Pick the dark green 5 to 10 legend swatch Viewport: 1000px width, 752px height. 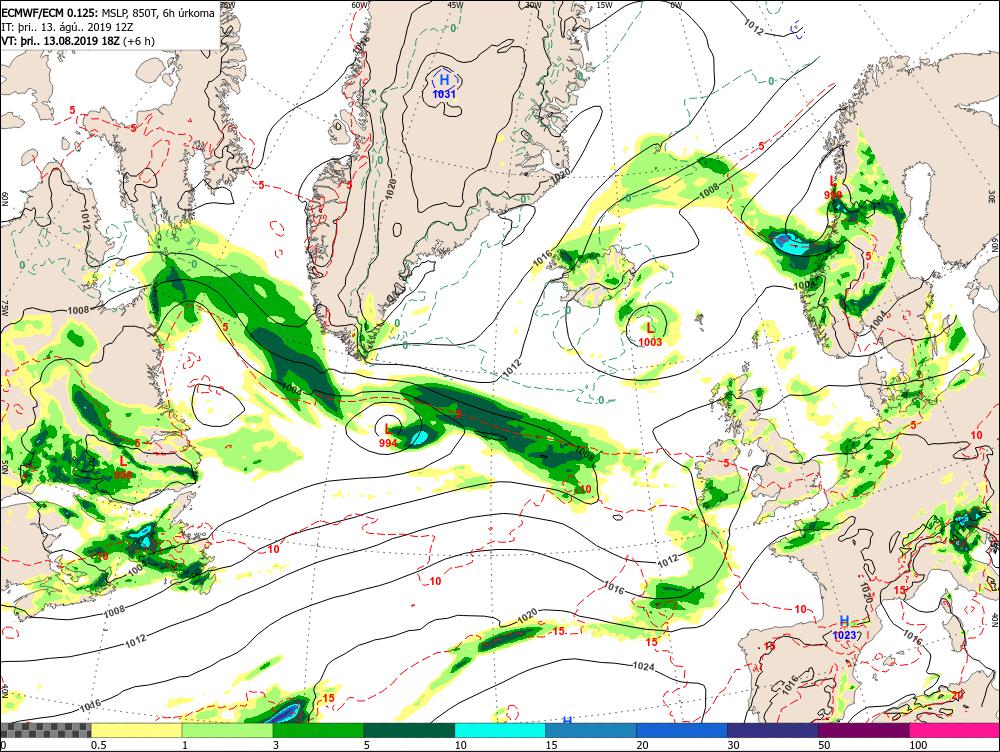[409, 730]
